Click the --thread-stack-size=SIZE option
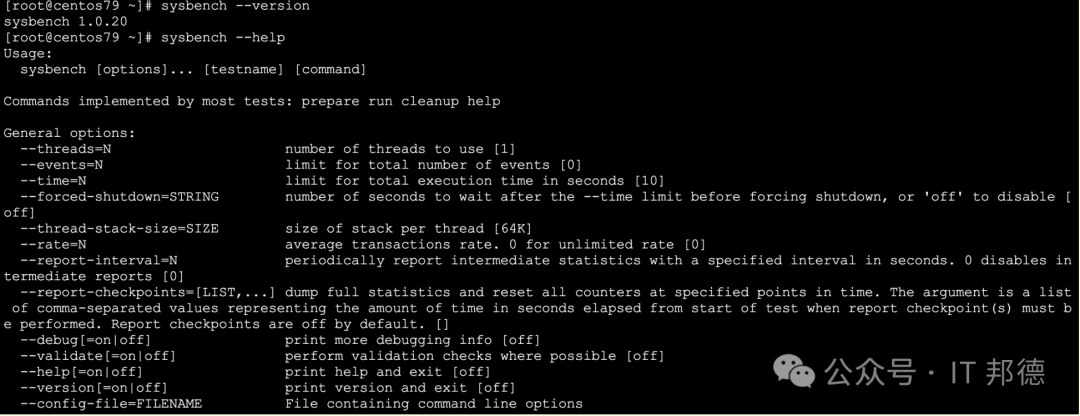Image resolution: width=1080 pixels, height=416 pixels. 119,228
